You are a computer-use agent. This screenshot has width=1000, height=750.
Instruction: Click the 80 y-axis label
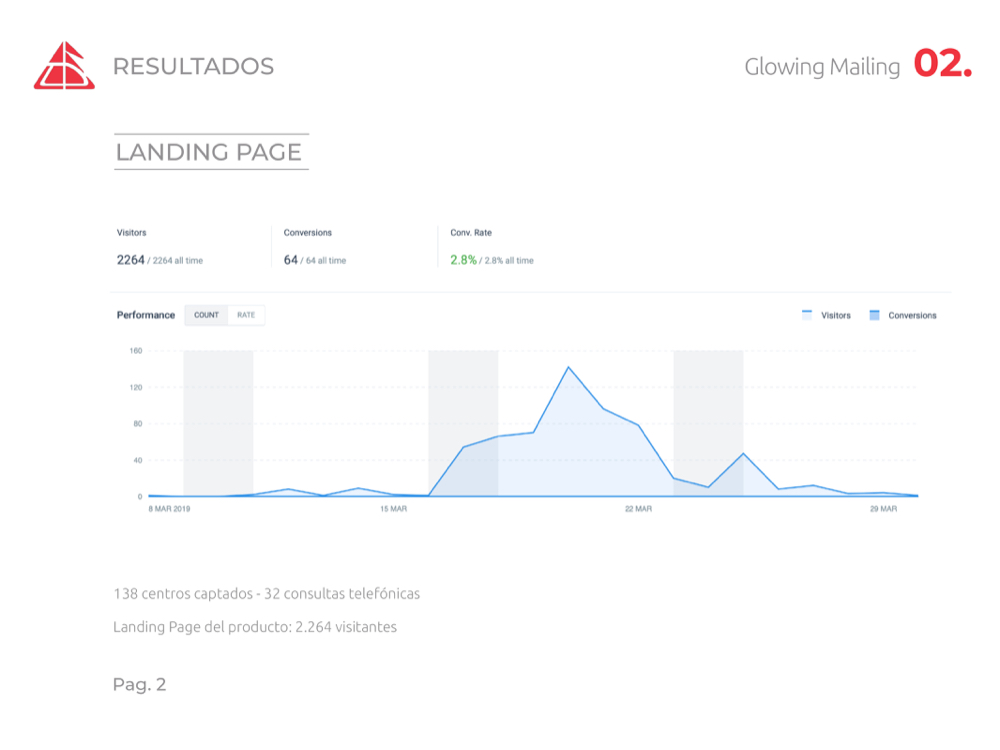pos(138,423)
